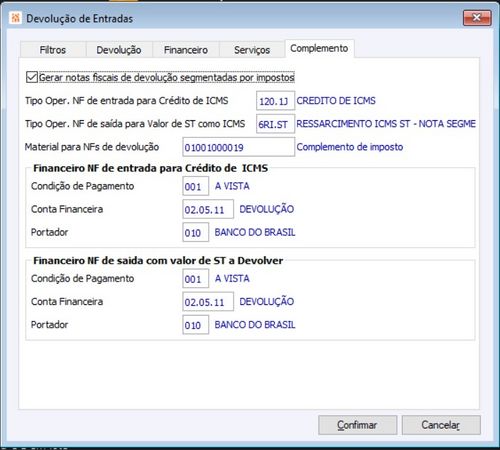500x450 pixels.
Task: Edit Portador field in ST a Devolver group
Action: 195,325
